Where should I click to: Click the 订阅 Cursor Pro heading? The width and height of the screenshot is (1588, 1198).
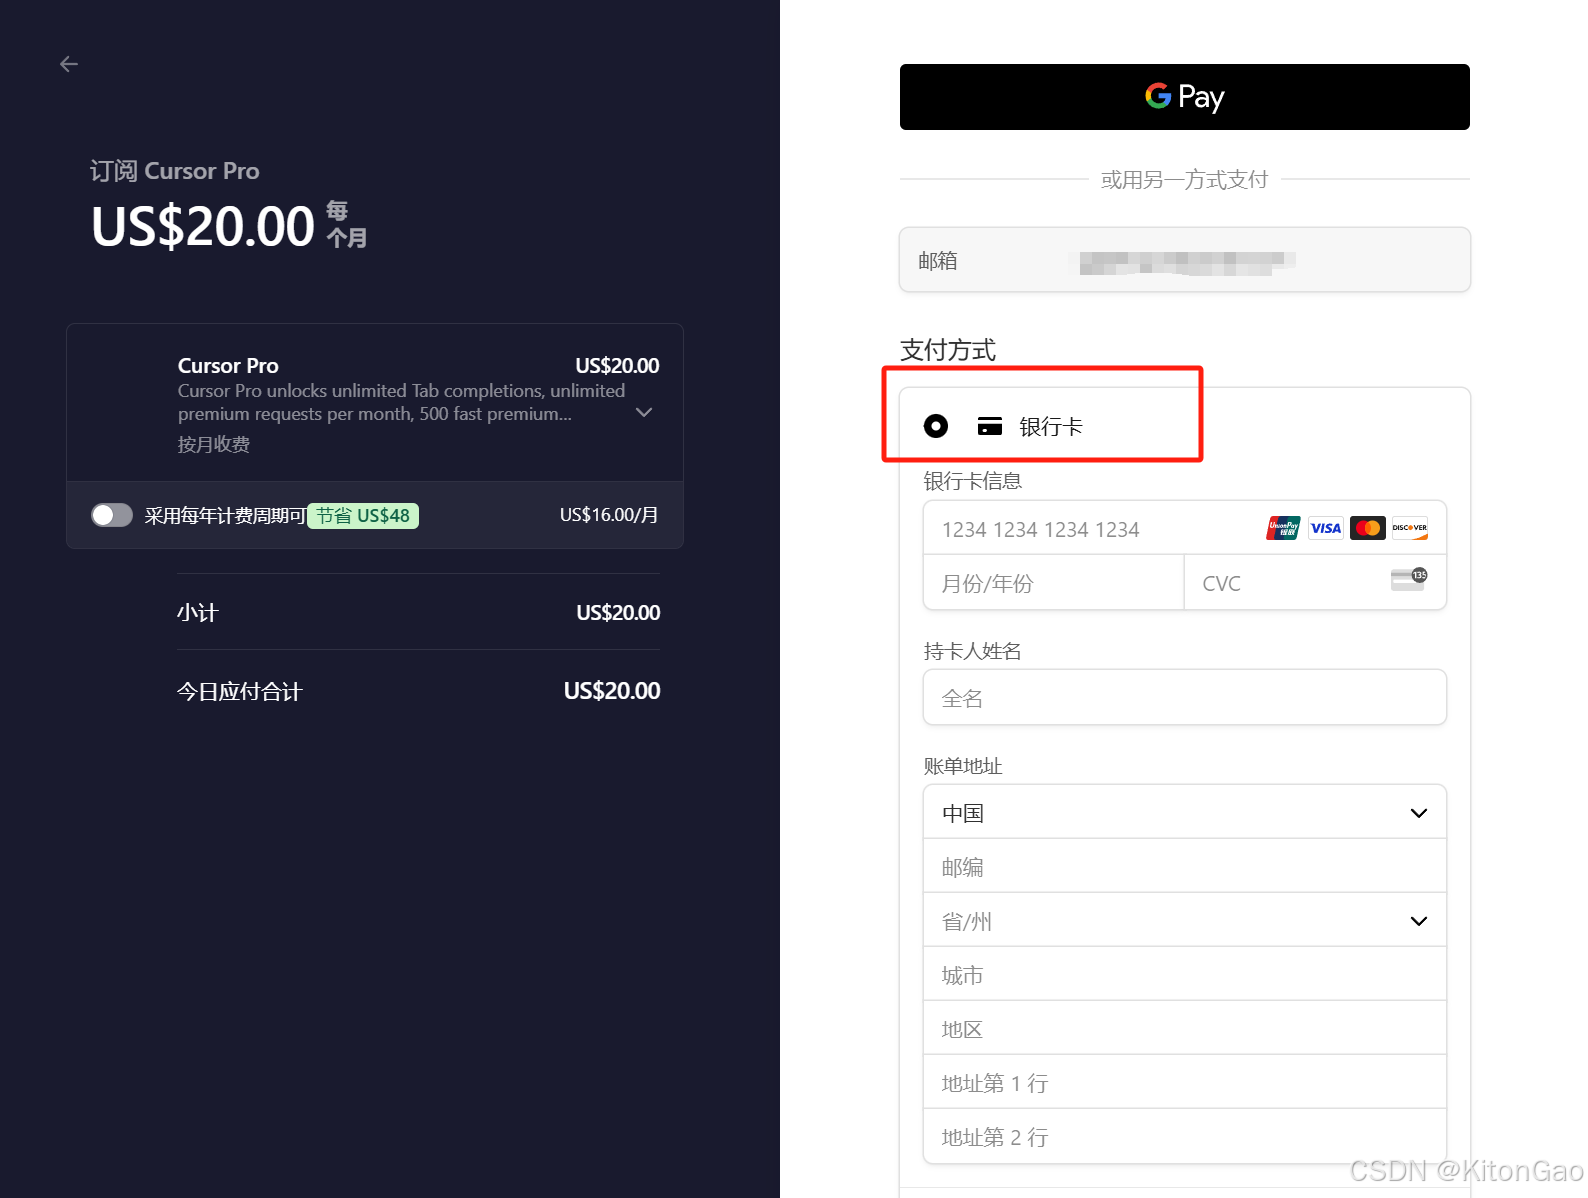coord(175,171)
